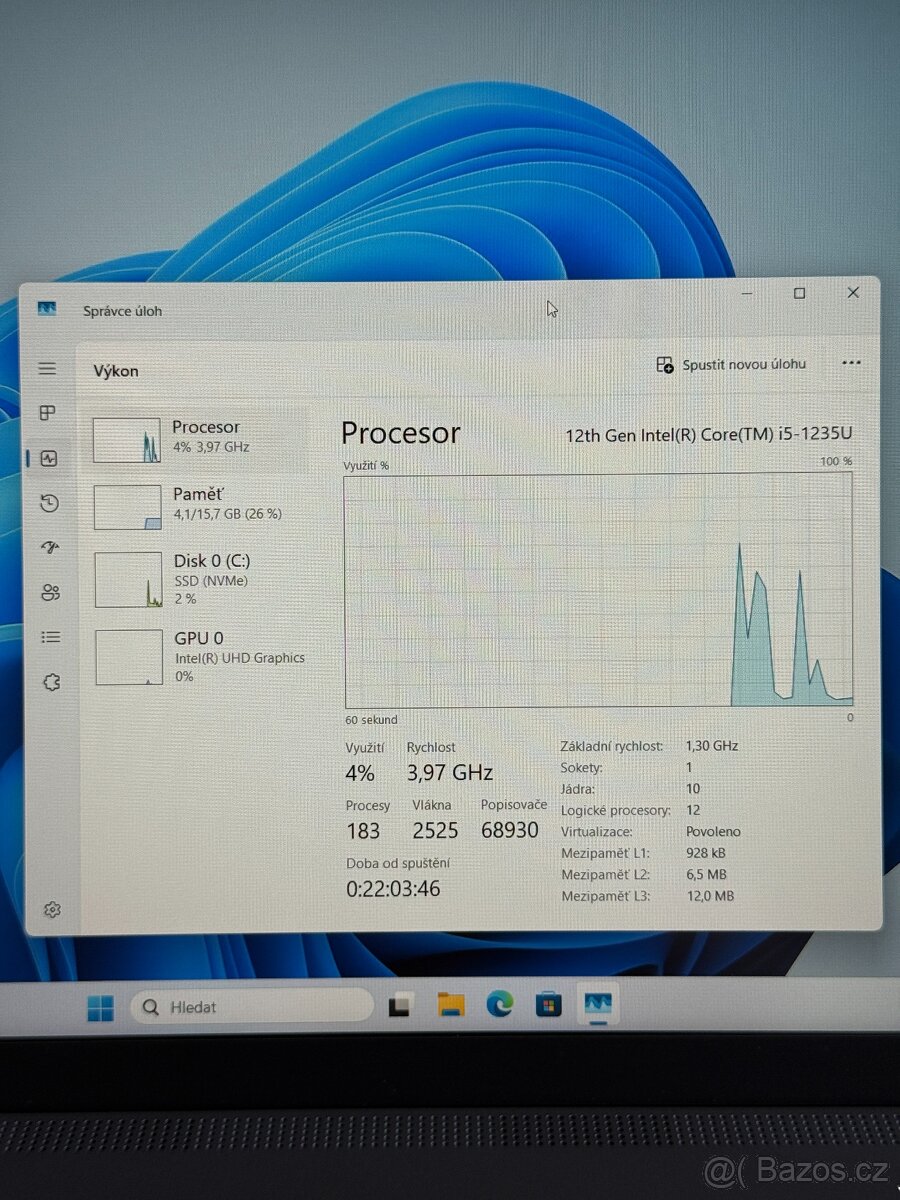
Task: Click the CPU usage graph
Action: (x=598, y=590)
